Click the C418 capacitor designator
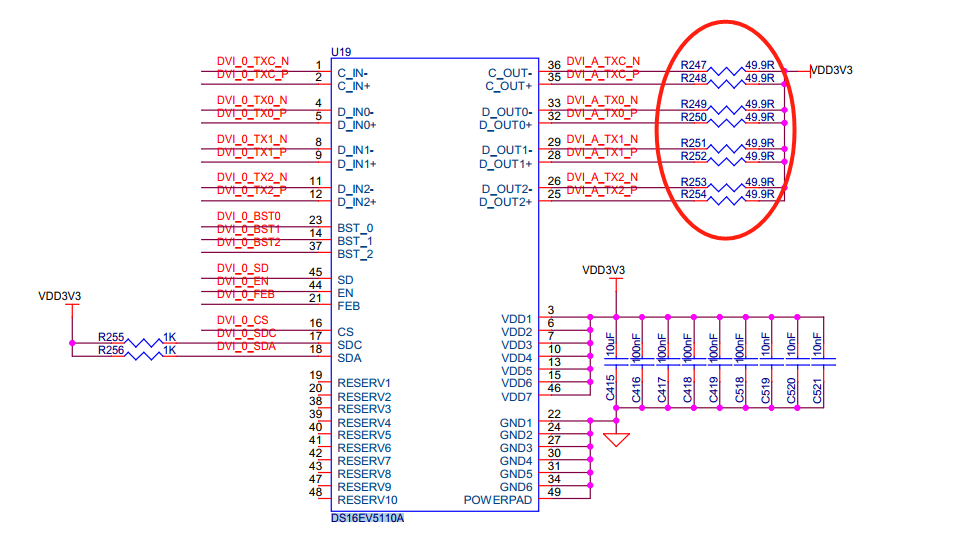961x546 pixels. pyautogui.click(x=688, y=389)
